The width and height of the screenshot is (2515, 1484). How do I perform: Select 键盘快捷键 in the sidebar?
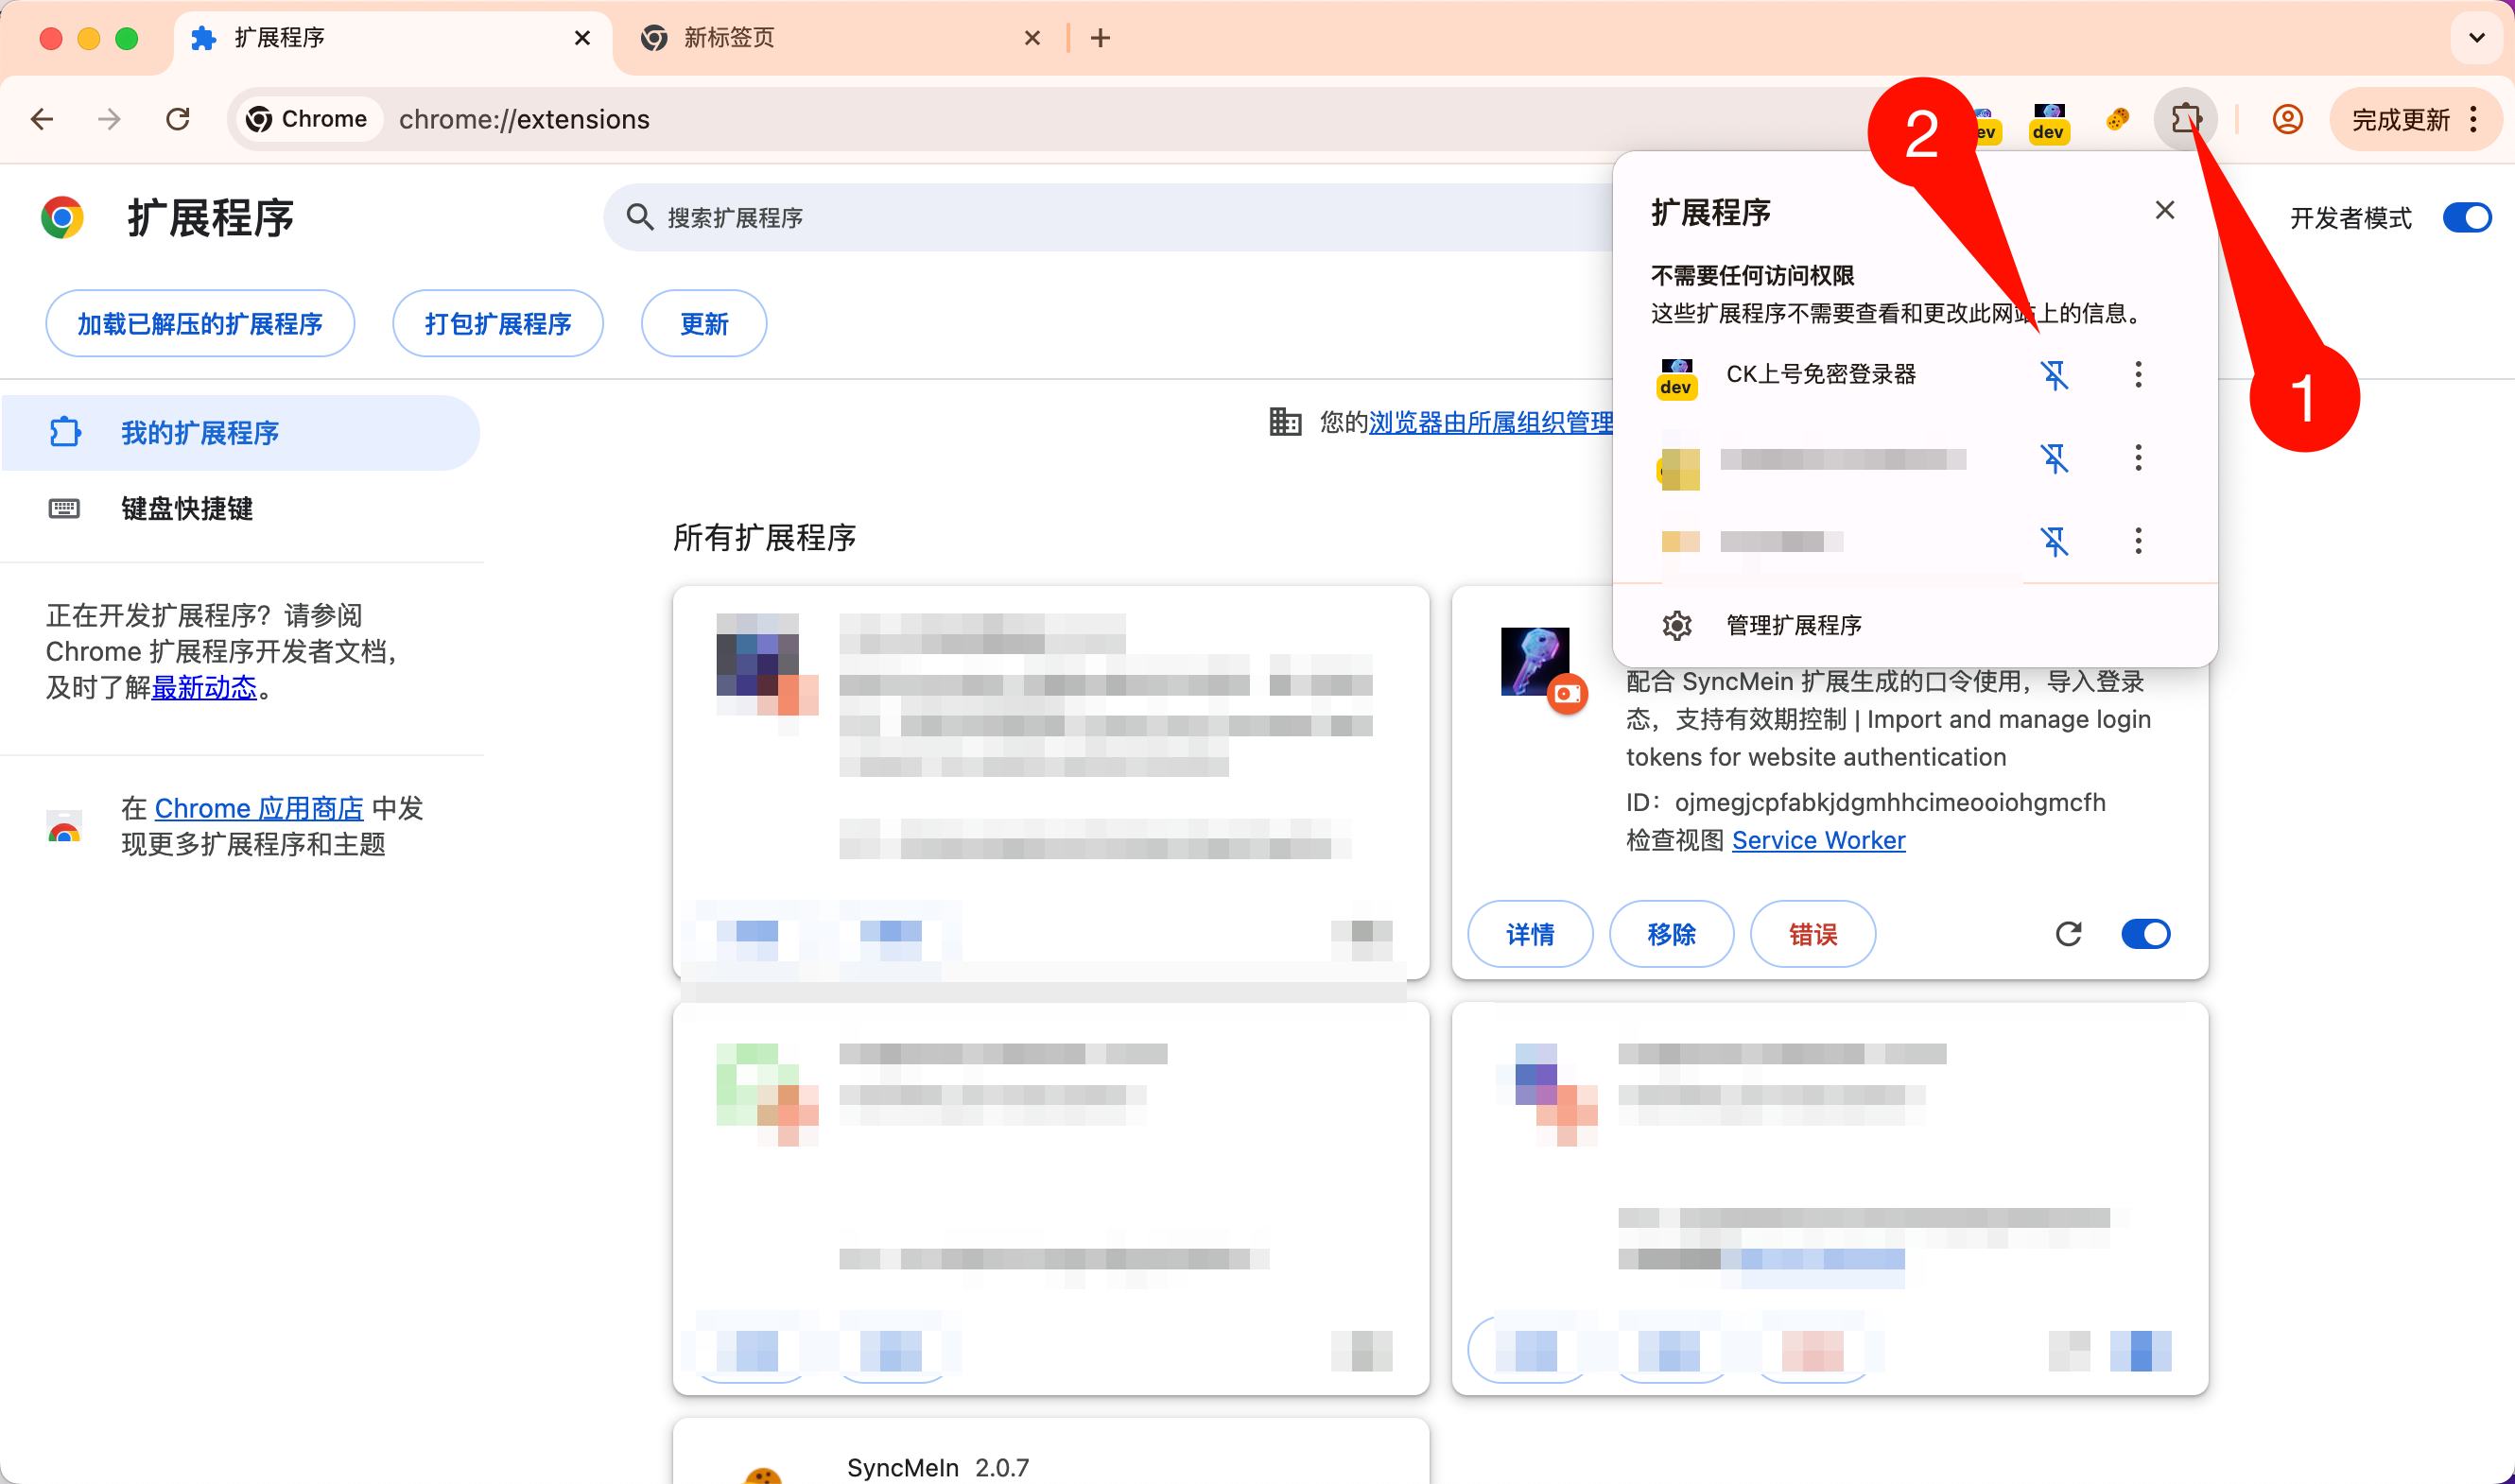click(x=186, y=508)
